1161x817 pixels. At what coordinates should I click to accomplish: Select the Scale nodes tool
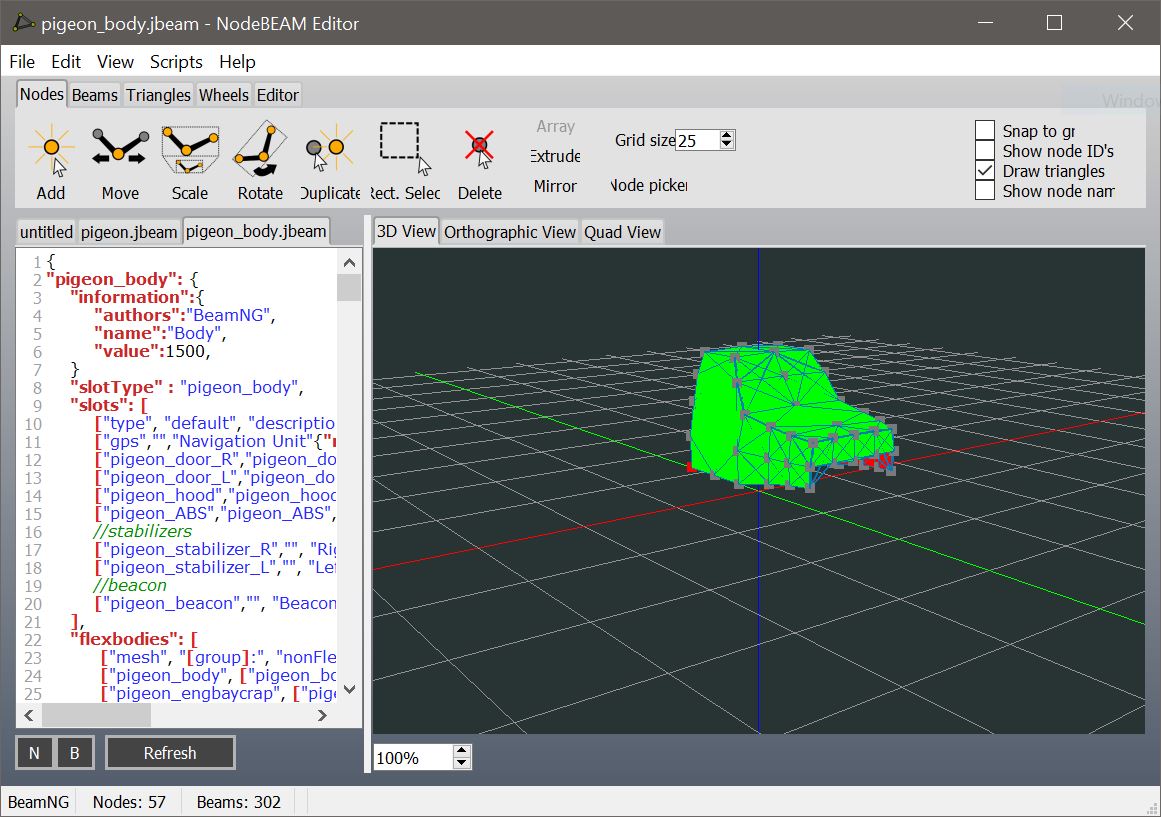190,161
